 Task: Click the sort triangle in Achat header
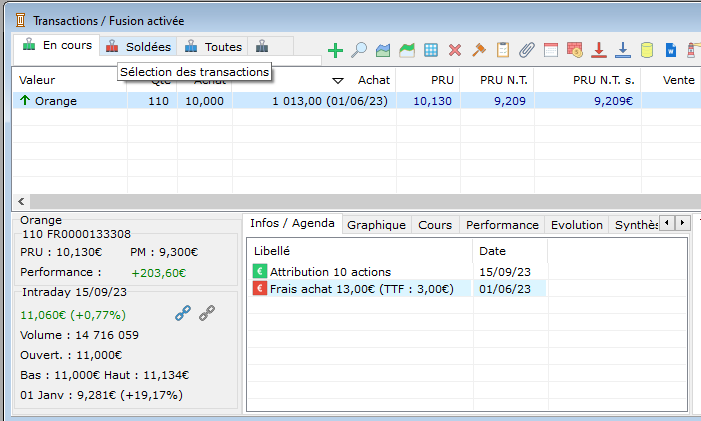(x=338, y=80)
